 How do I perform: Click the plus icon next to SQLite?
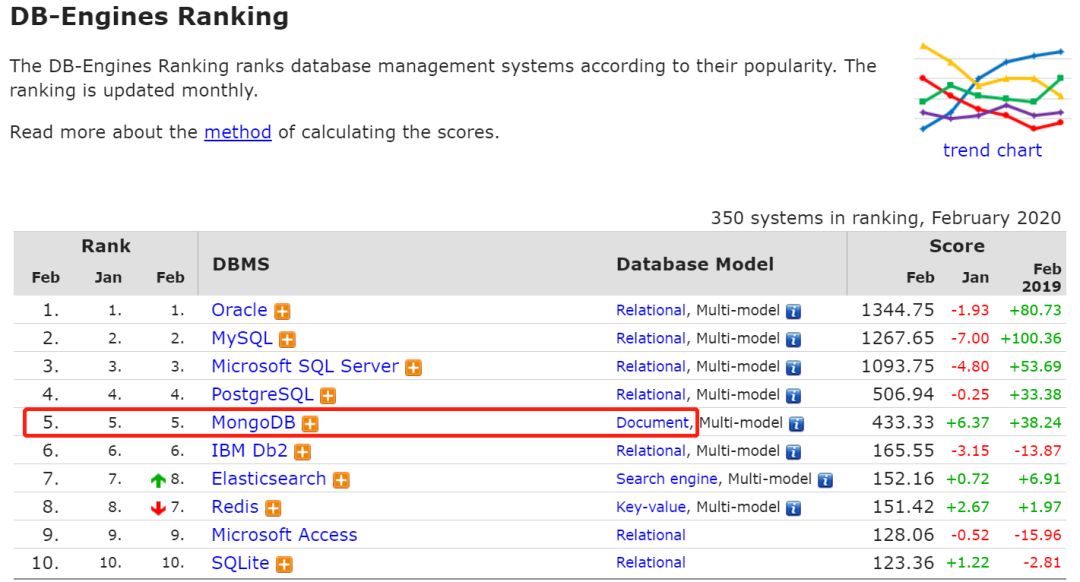point(283,563)
